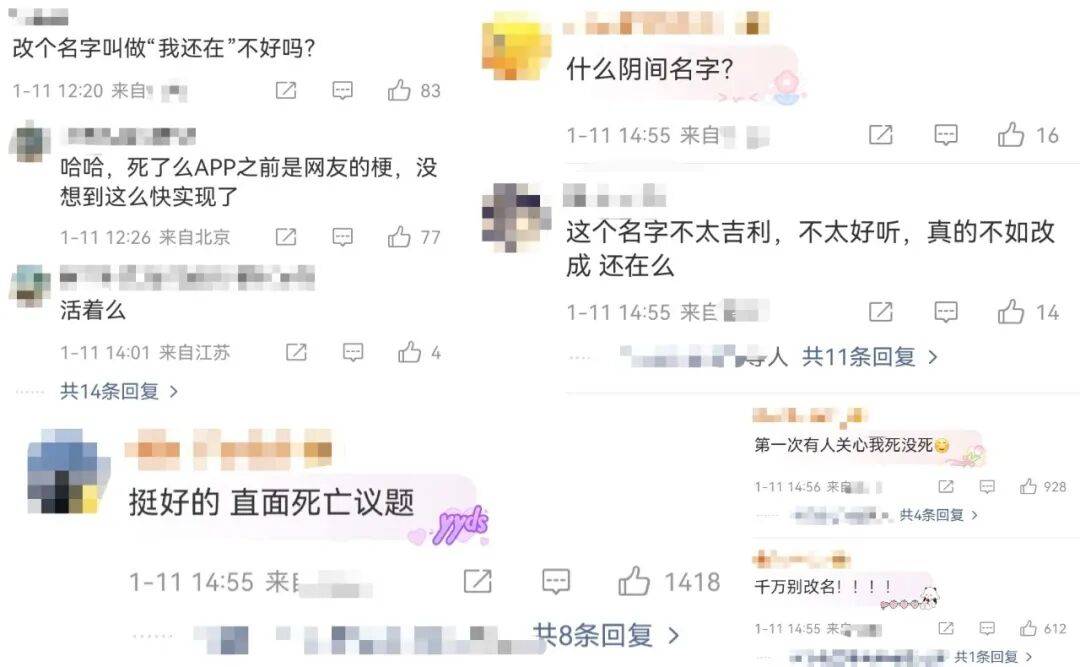Open the 共4条回复 reply thread
This screenshot has height=667, width=1080.
pyautogui.click(x=938, y=515)
